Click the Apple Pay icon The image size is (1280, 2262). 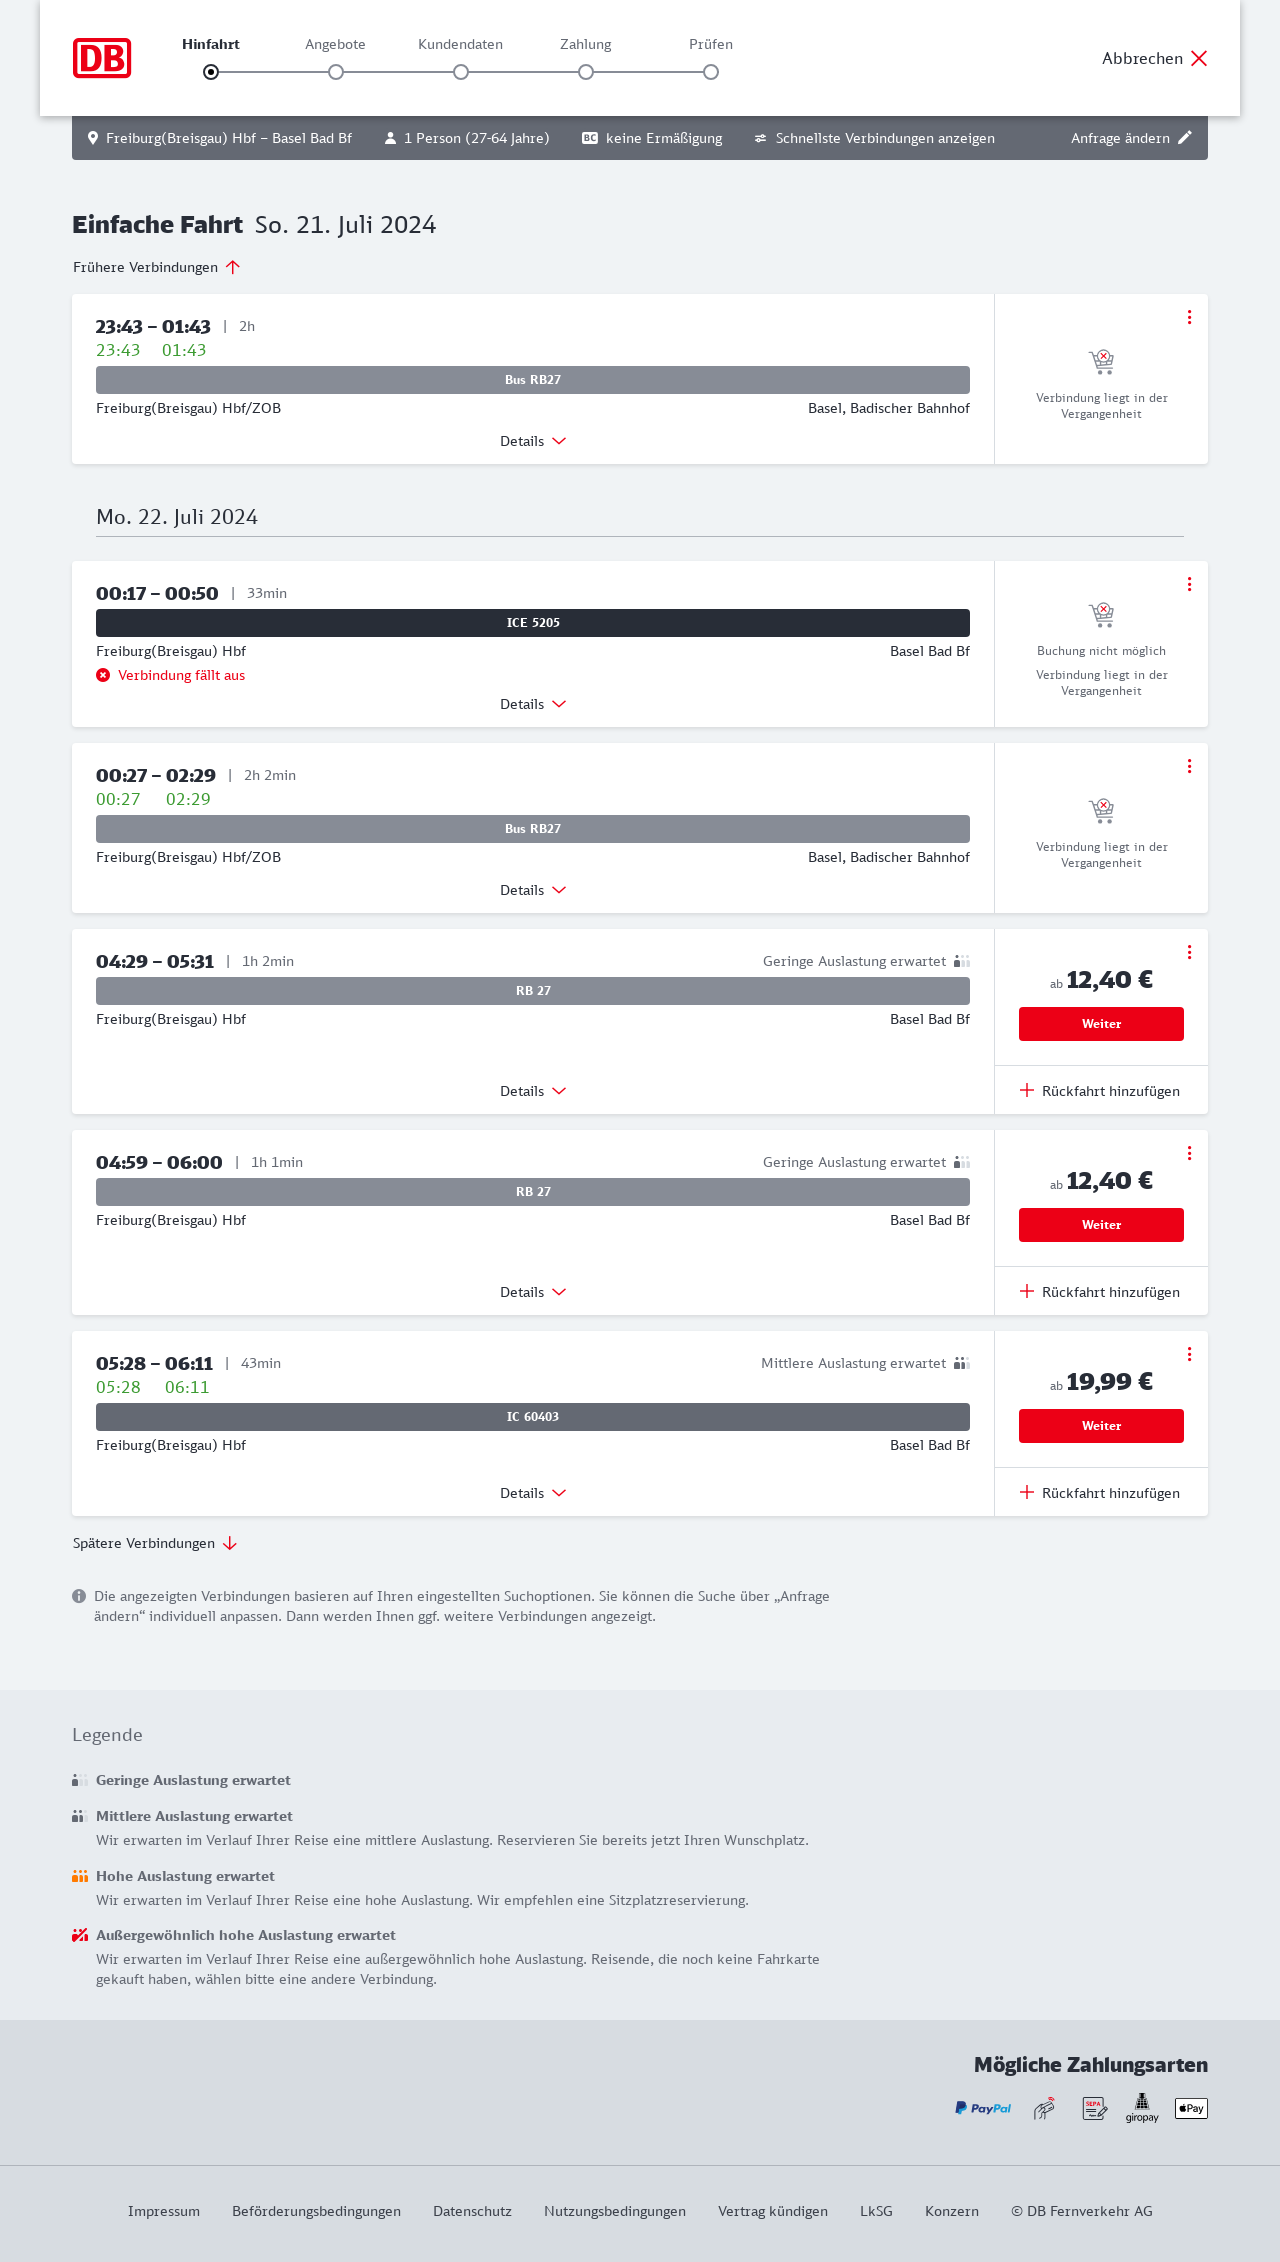(1191, 2108)
